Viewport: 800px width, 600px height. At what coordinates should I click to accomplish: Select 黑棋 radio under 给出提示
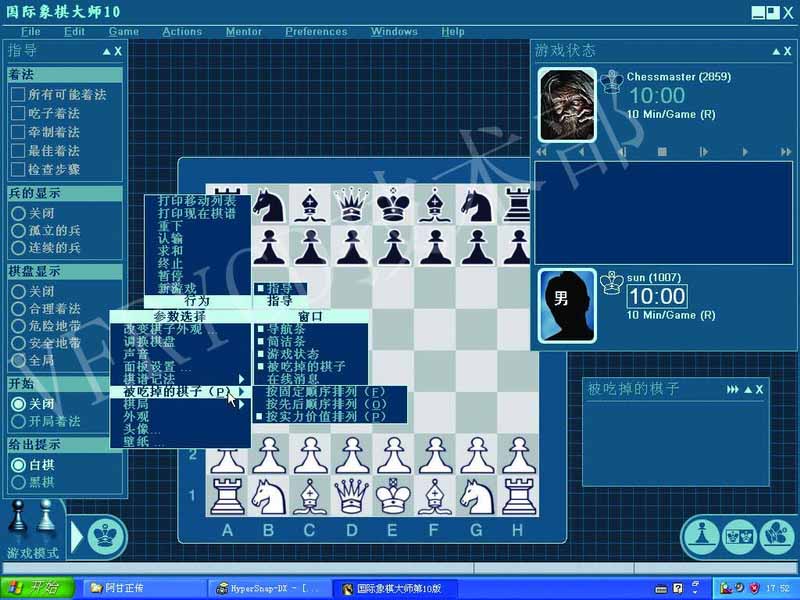pyautogui.click(x=18, y=482)
